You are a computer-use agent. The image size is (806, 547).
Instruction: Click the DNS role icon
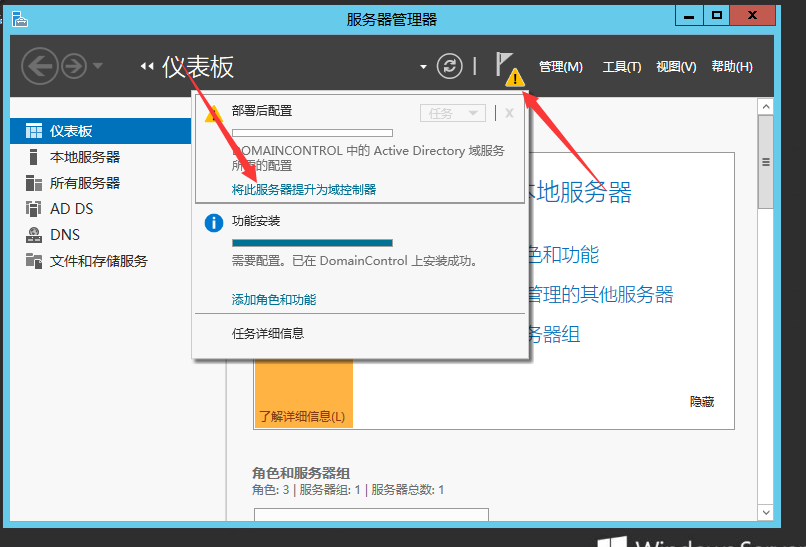(34, 235)
